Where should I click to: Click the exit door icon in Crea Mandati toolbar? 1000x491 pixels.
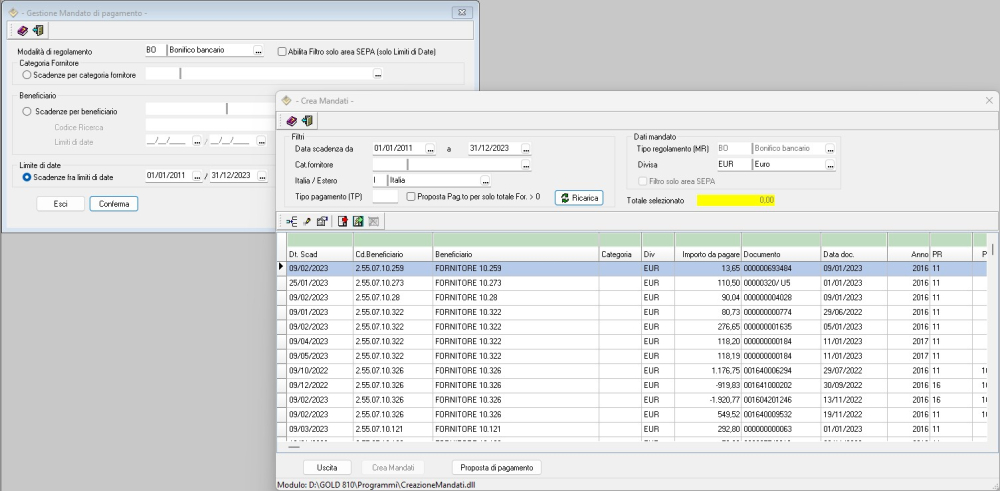pyautogui.click(x=306, y=120)
